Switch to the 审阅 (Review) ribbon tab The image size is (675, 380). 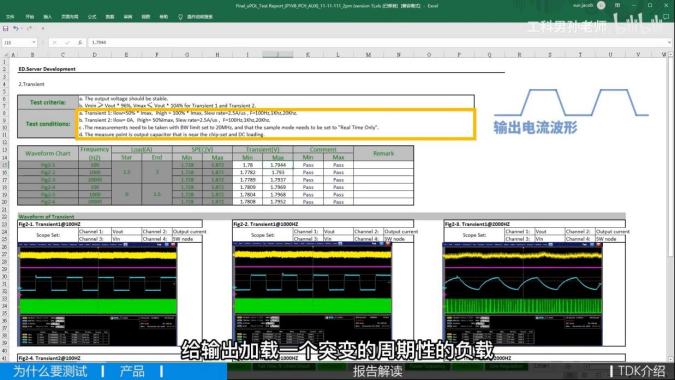click(x=128, y=17)
